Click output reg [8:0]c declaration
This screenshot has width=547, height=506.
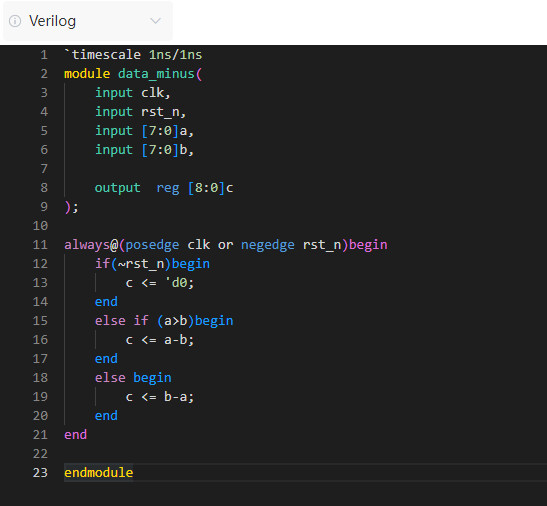(x=164, y=188)
